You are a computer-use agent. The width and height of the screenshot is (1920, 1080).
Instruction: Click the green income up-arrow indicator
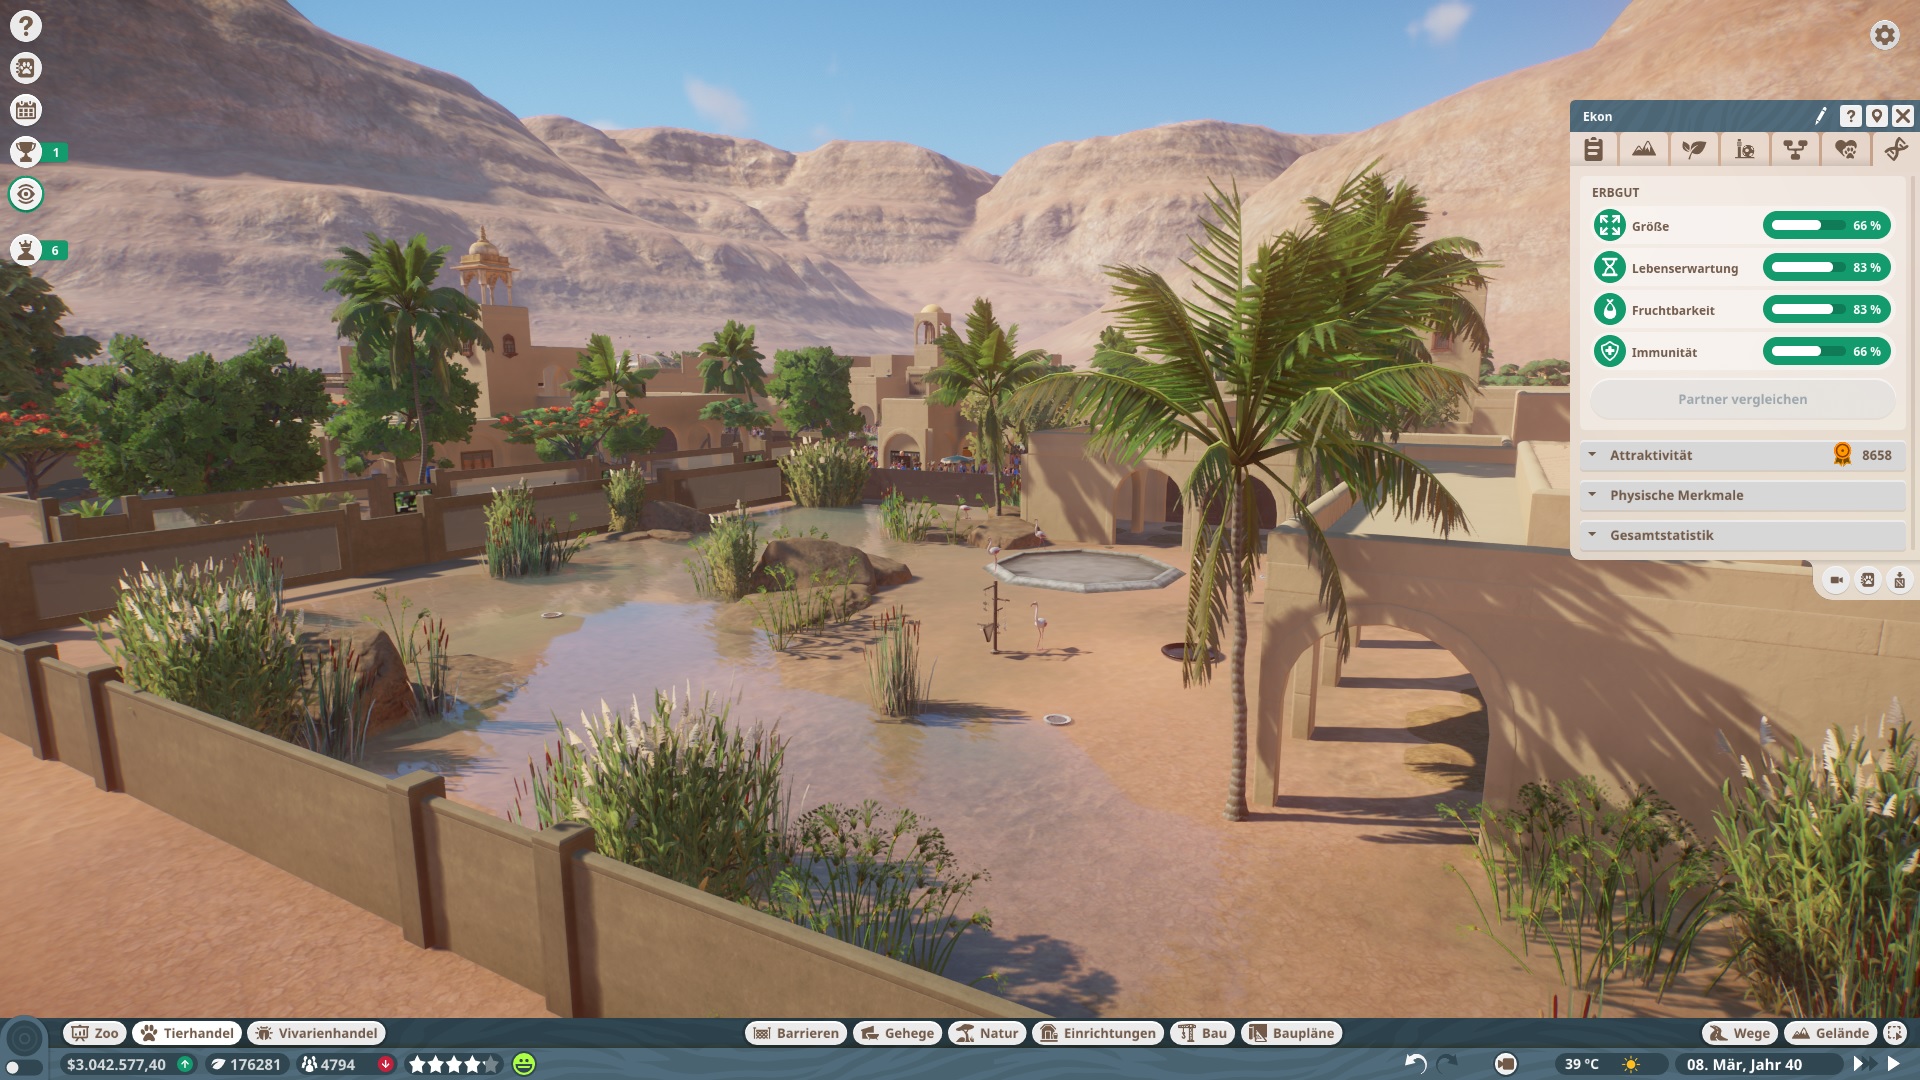pos(185,1065)
